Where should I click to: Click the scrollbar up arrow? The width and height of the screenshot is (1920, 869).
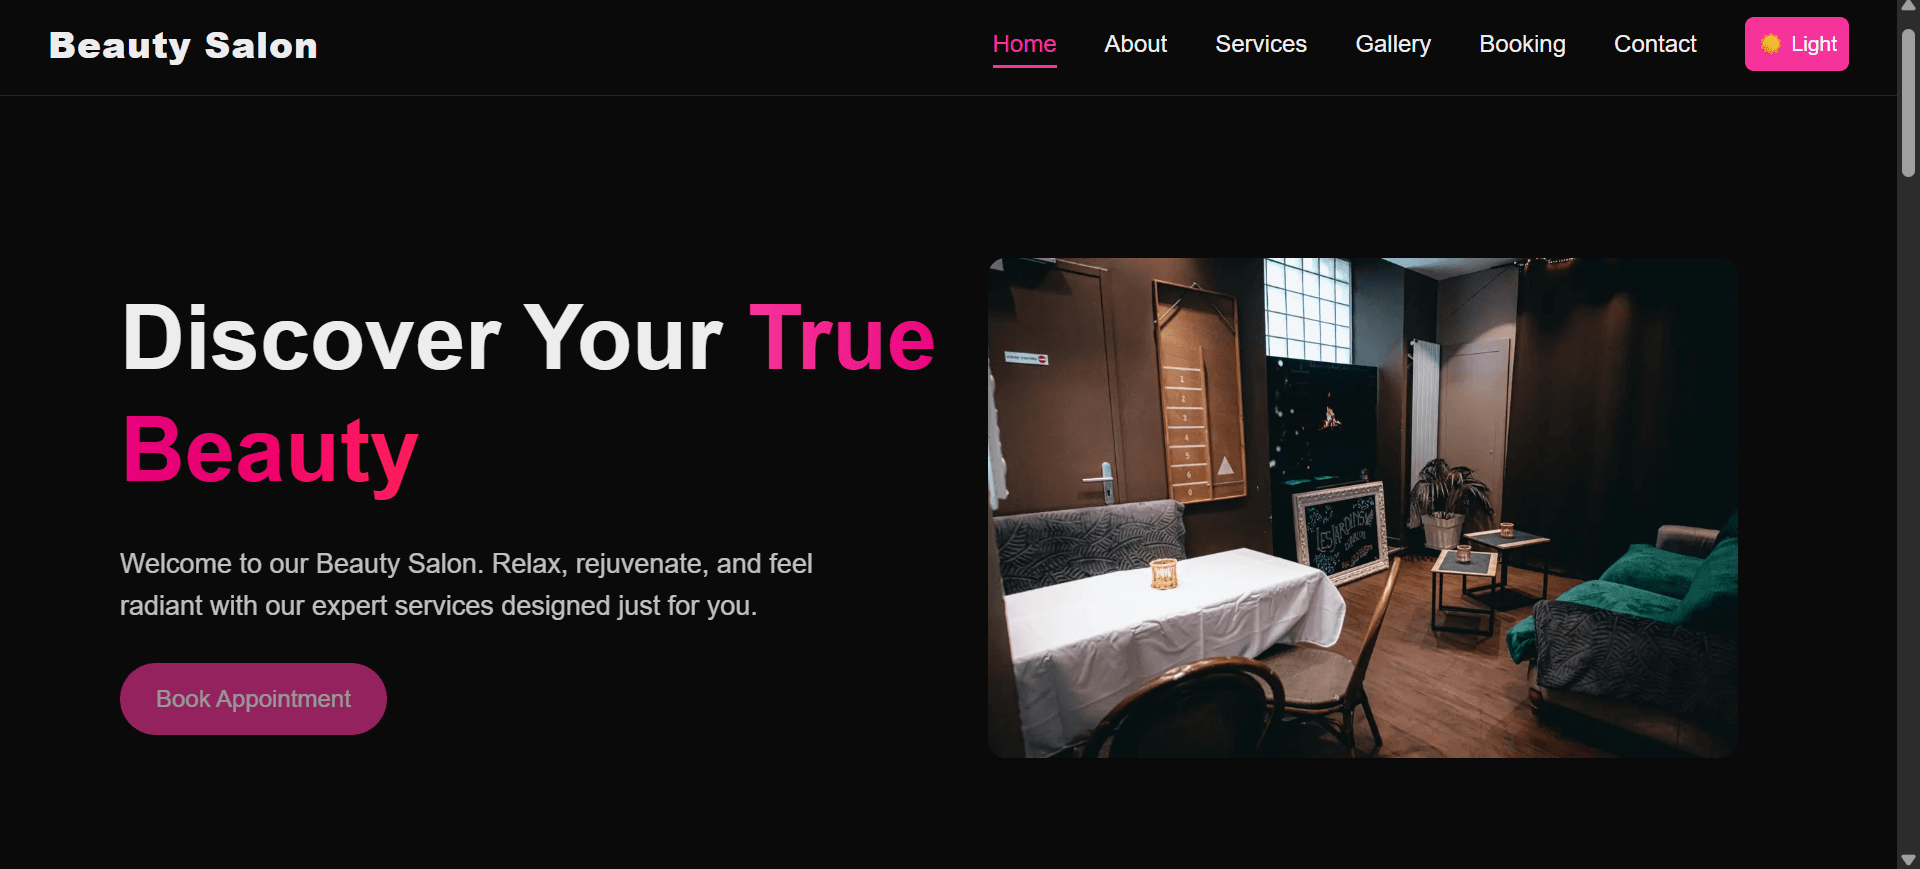1908,7
